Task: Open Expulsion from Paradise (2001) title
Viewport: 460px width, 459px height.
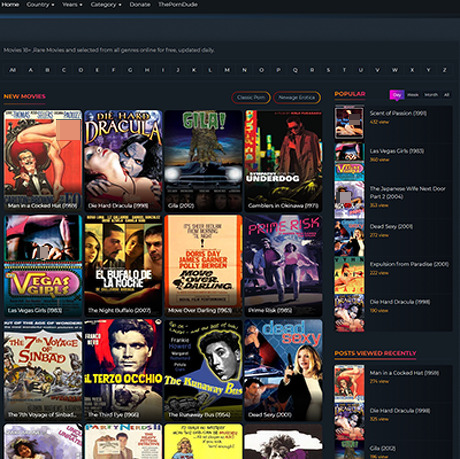Action: (x=409, y=264)
